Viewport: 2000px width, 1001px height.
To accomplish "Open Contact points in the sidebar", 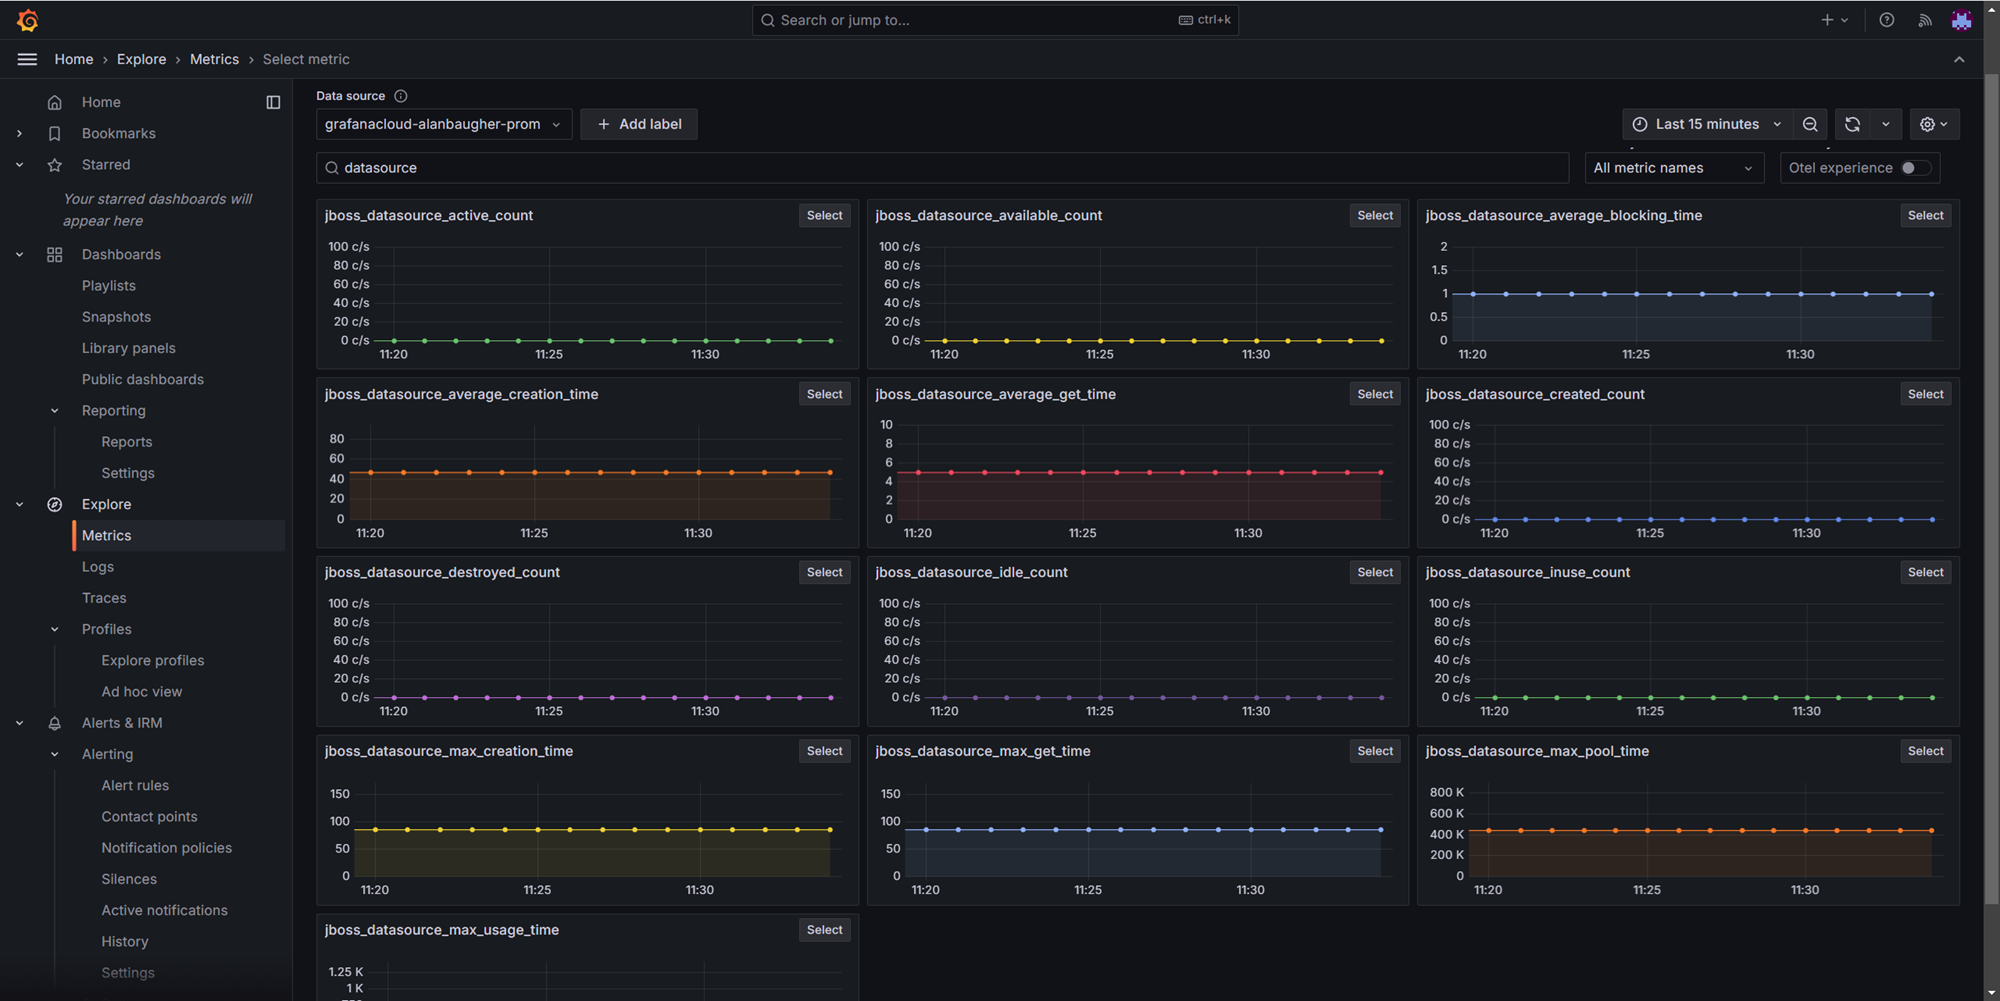I will (x=149, y=817).
